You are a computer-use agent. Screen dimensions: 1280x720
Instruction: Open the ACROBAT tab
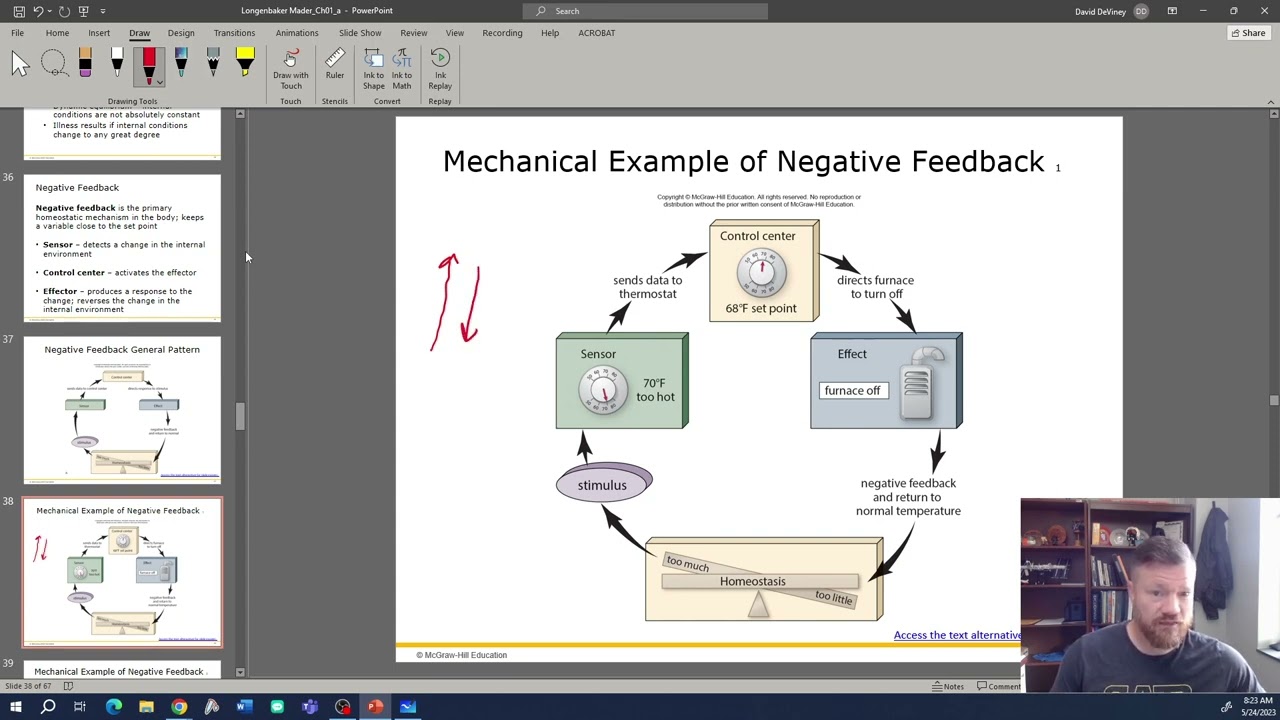tap(597, 33)
